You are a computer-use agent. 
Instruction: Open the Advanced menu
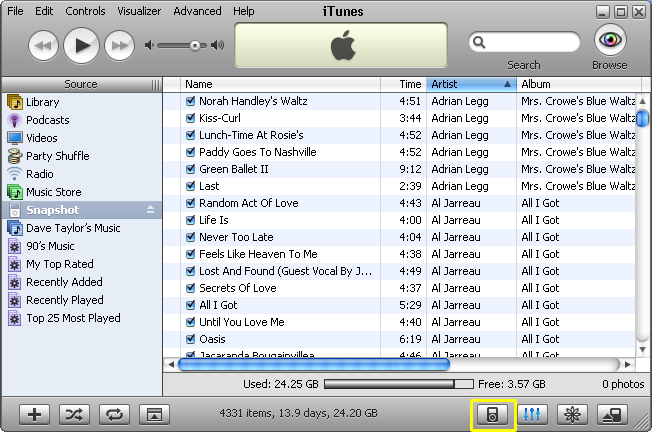pyautogui.click(x=197, y=11)
